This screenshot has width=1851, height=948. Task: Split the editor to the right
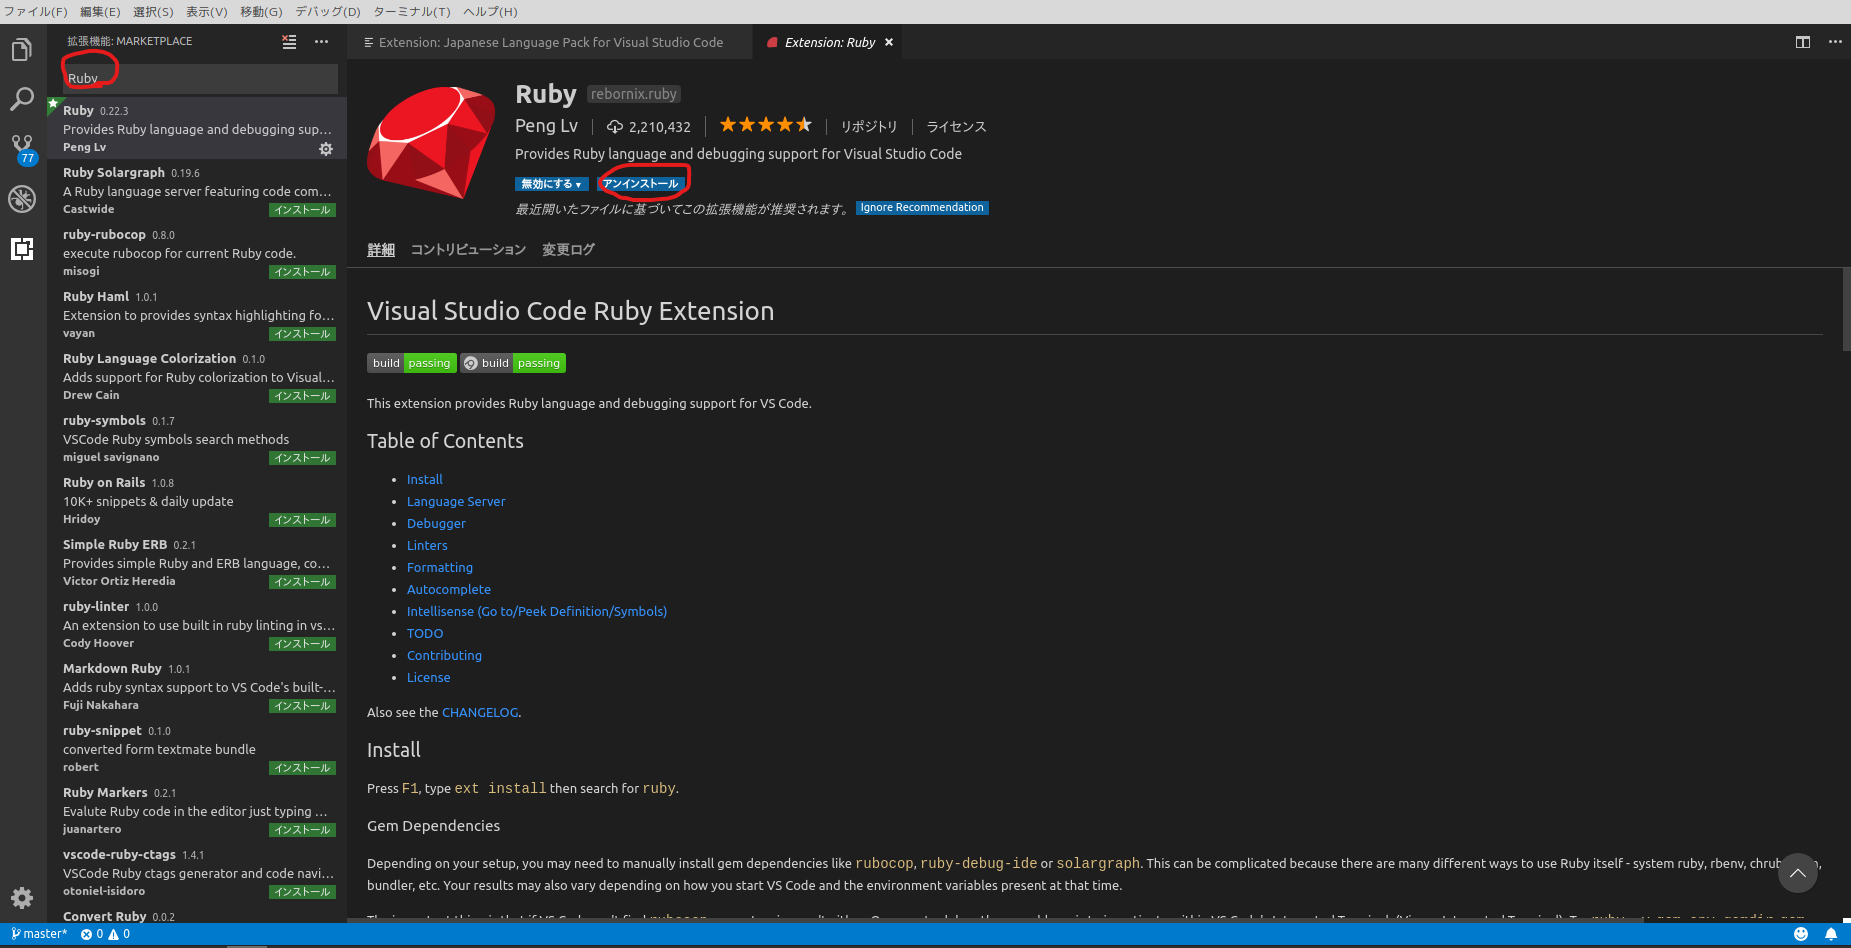(x=1803, y=42)
